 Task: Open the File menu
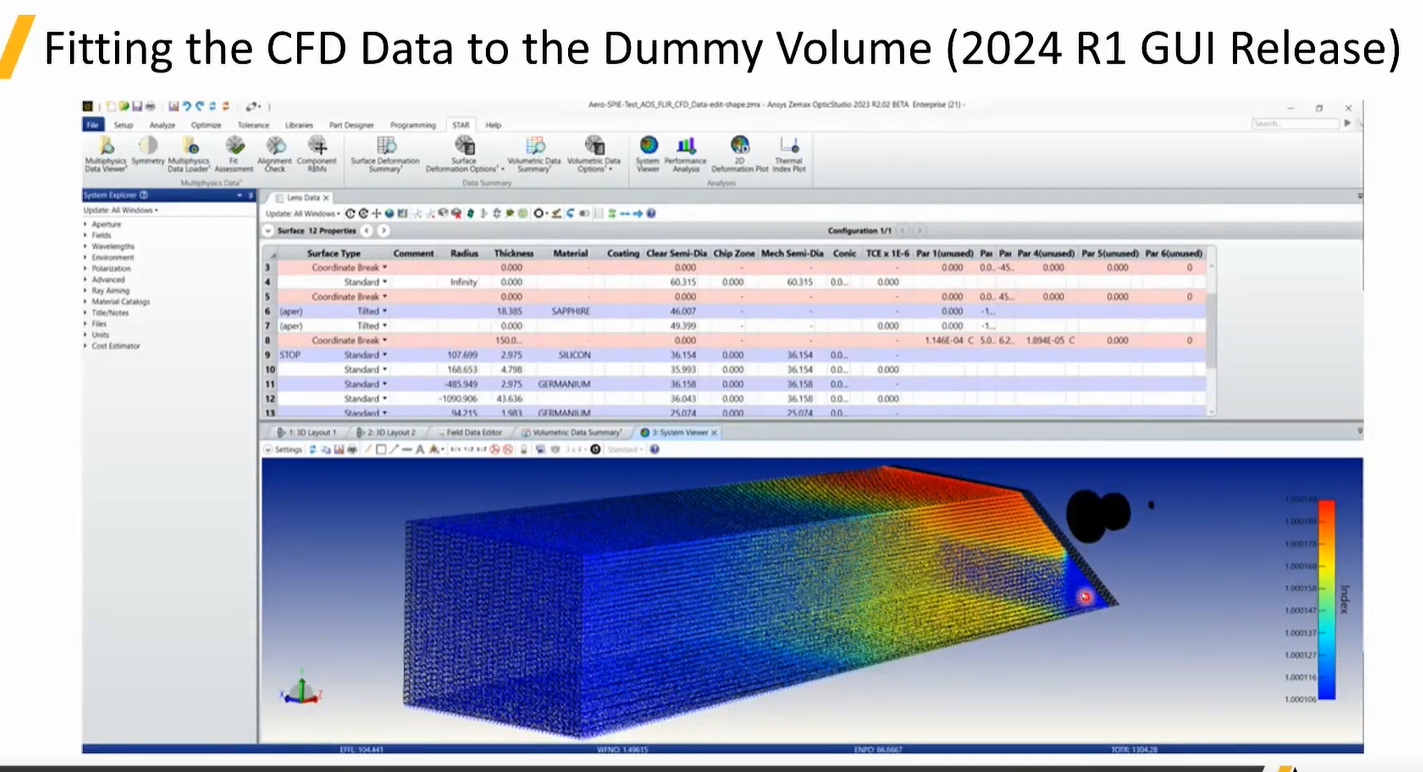93,125
